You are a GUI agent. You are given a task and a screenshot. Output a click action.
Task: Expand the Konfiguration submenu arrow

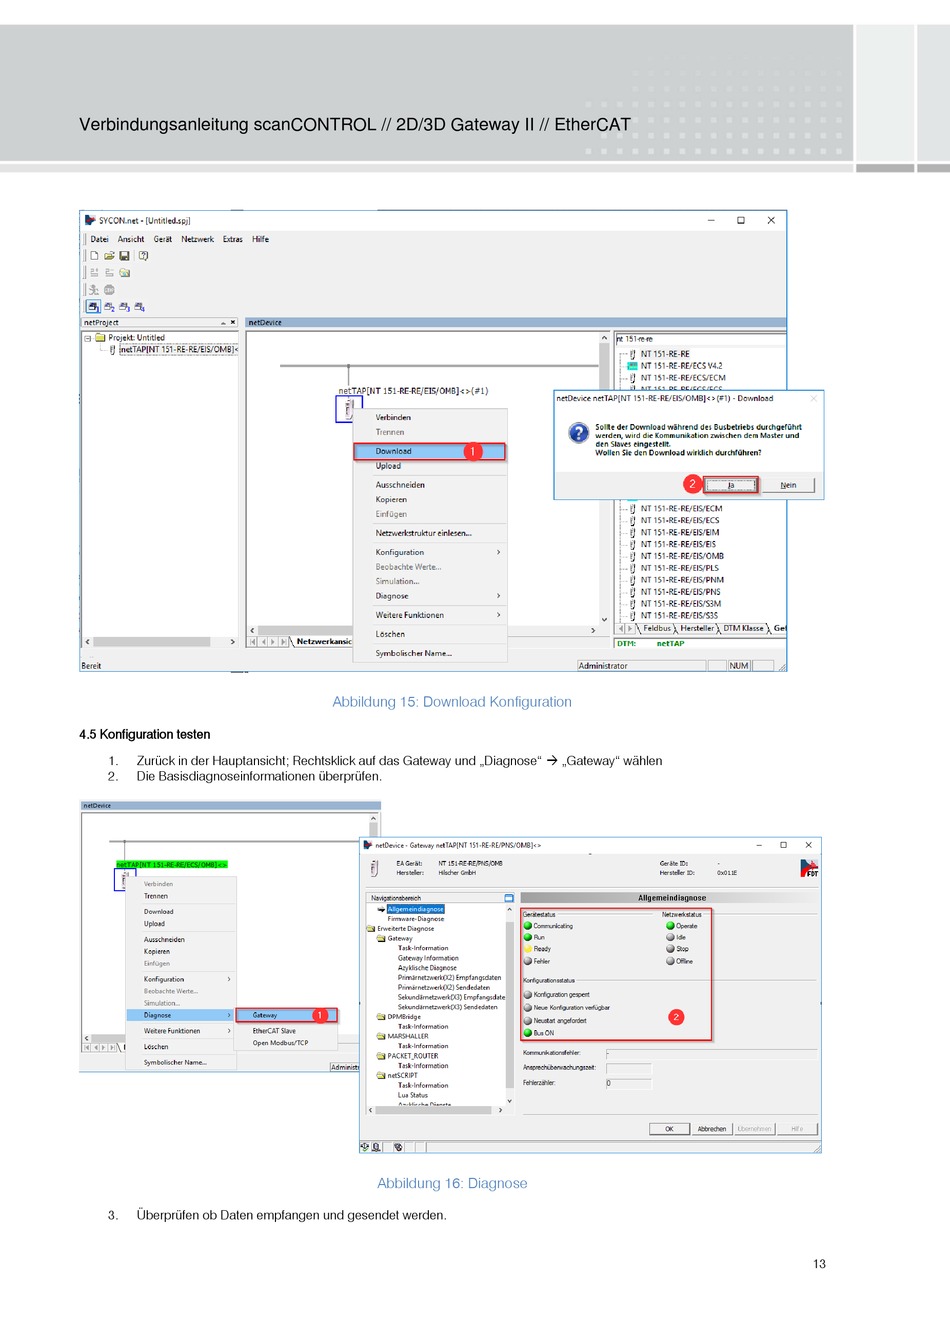click(498, 552)
